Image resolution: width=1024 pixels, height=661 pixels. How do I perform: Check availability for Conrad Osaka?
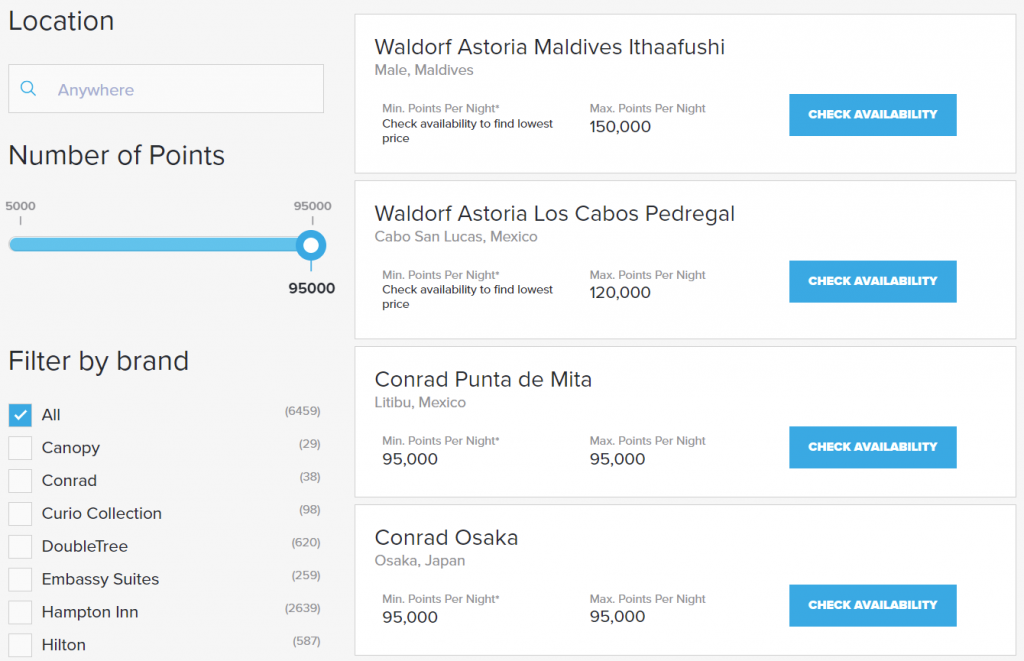pyautogui.click(x=872, y=605)
